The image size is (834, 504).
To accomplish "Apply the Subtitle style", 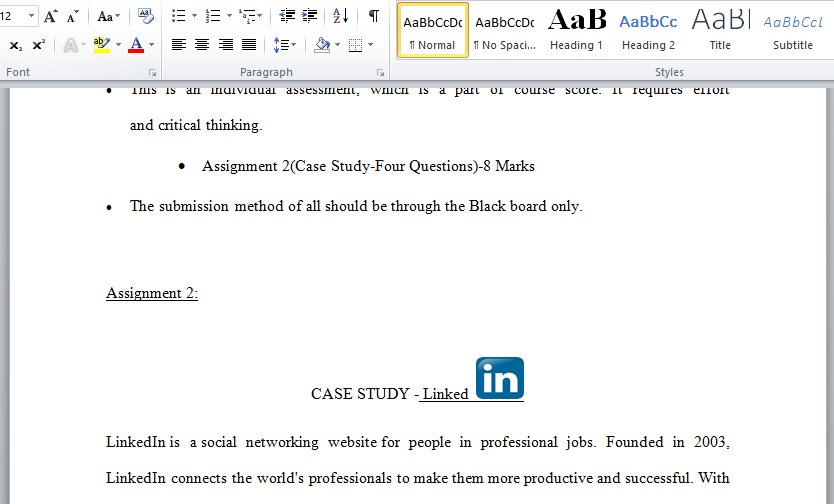I will pos(793,30).
